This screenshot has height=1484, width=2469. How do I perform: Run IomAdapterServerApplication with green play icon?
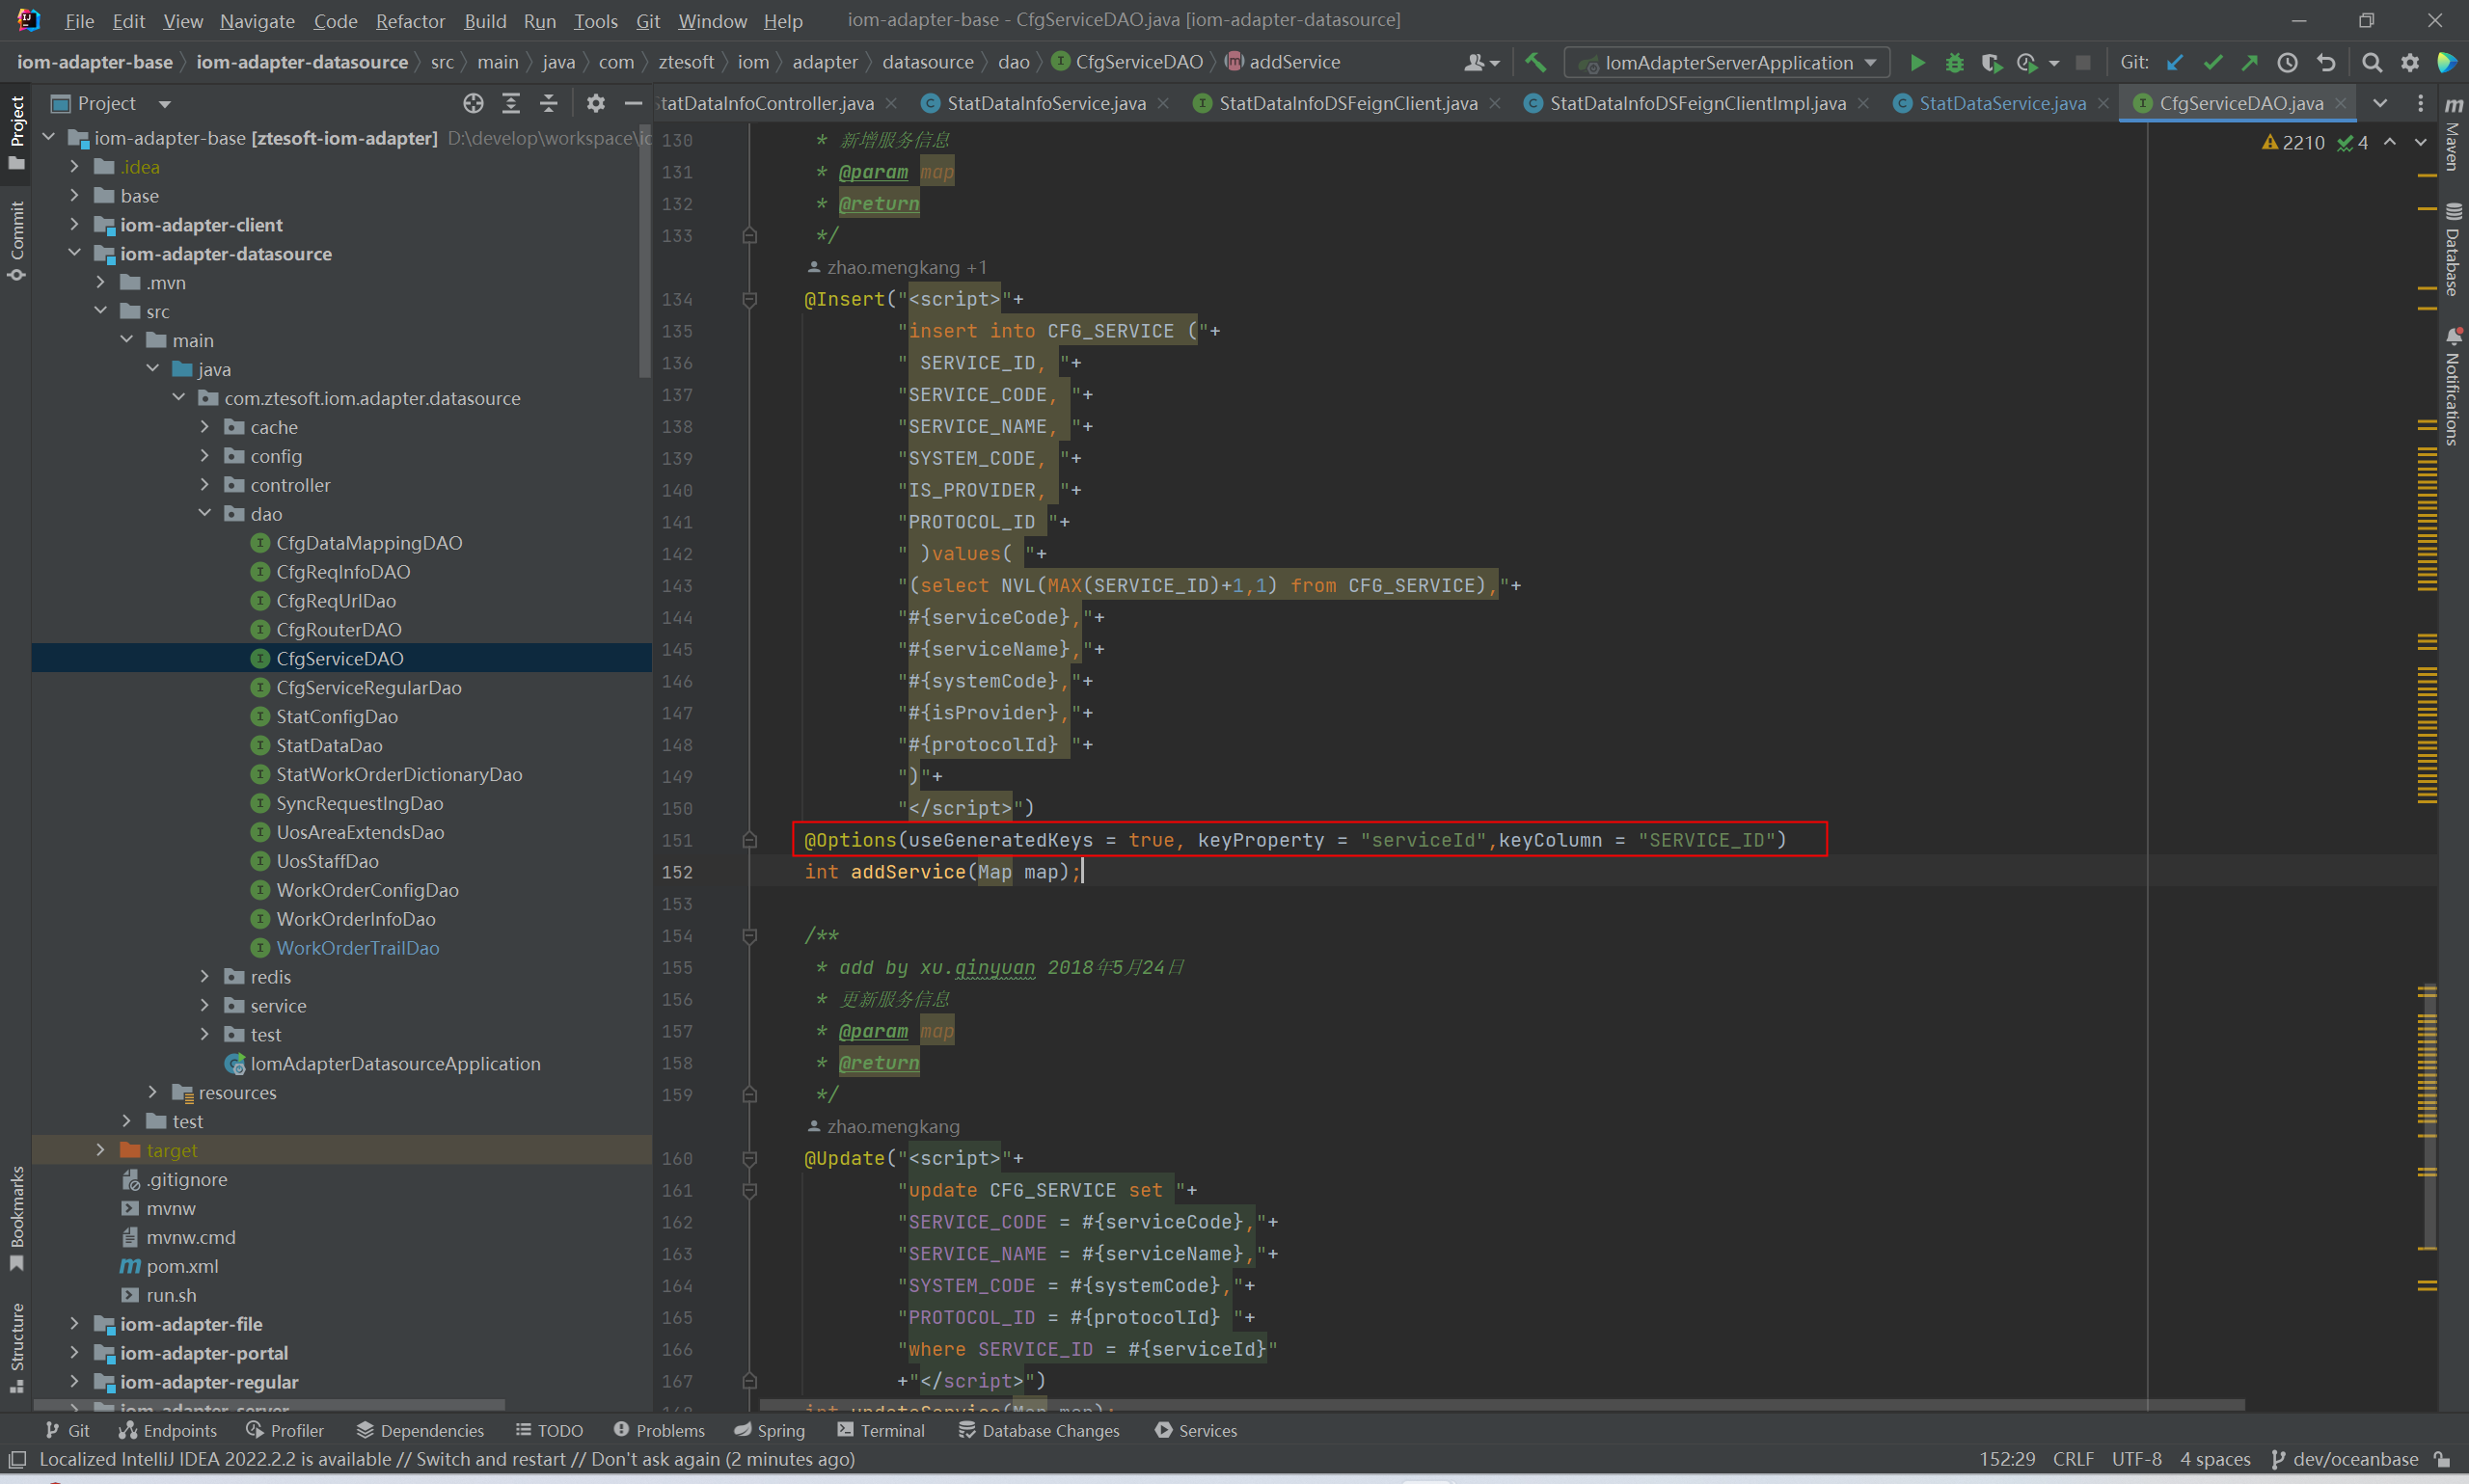1917,62
